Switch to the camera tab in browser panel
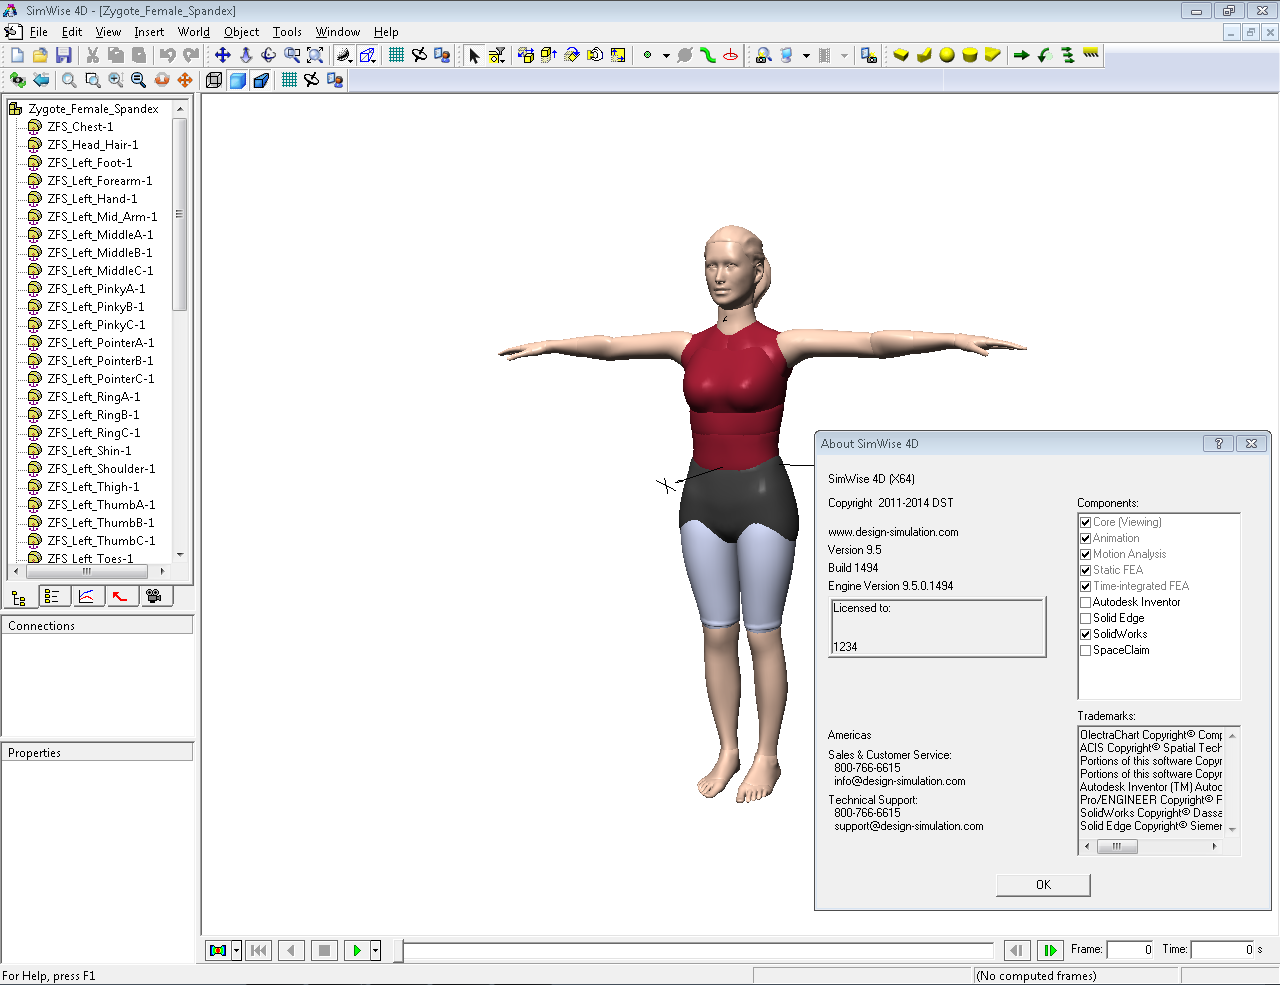 153,597
